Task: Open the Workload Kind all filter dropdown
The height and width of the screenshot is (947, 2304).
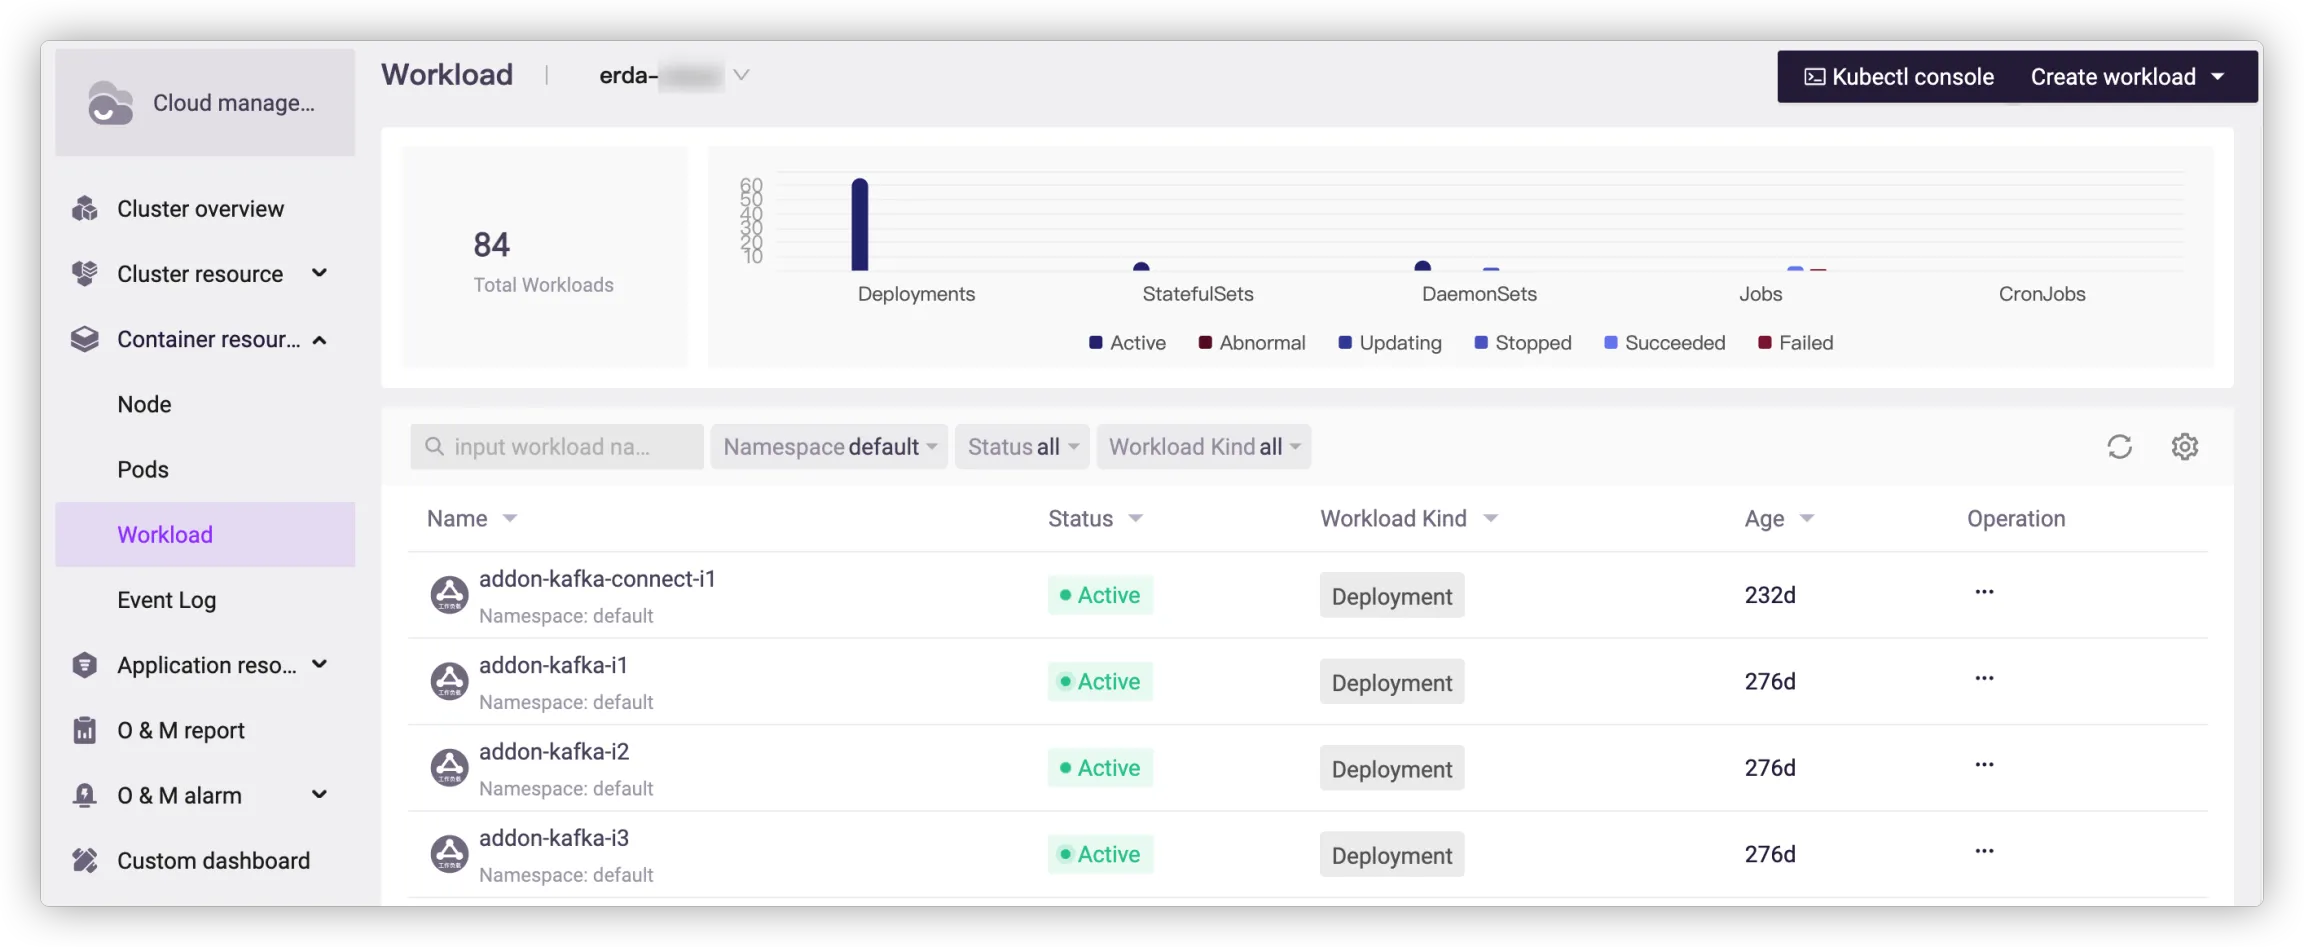Action: 1203,447
